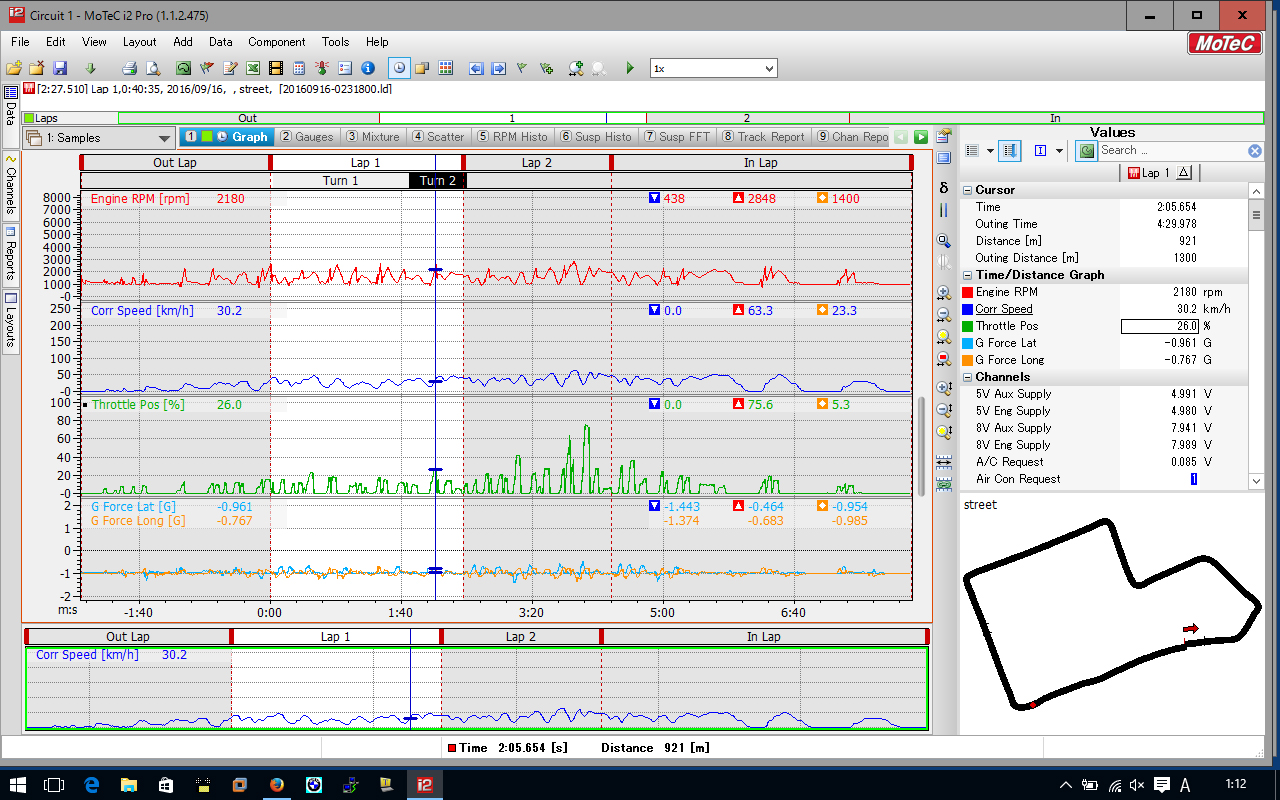Viewport: 1280px width, 800px height.
Task: Select the Turn 2 section marker
Action: click(x=438, y=181)
